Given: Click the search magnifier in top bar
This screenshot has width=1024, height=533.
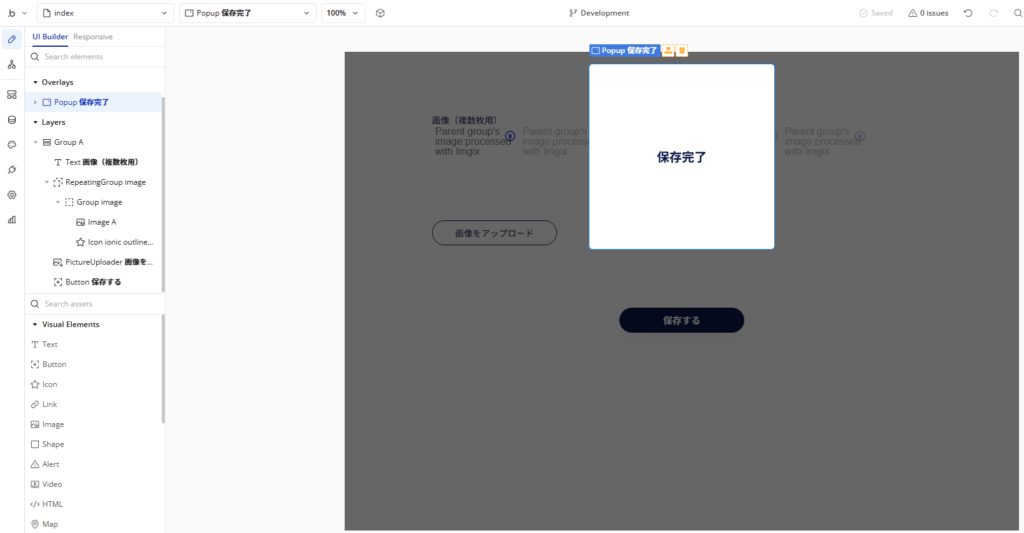Looking at the screenshot, I should coord(1017,13).
